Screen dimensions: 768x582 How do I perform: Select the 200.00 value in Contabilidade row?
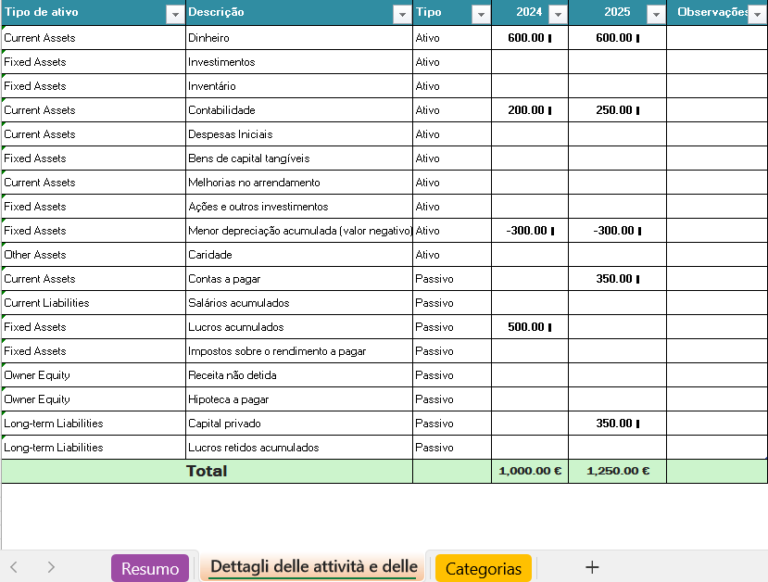pyautogui.click(x=530, y=110)
